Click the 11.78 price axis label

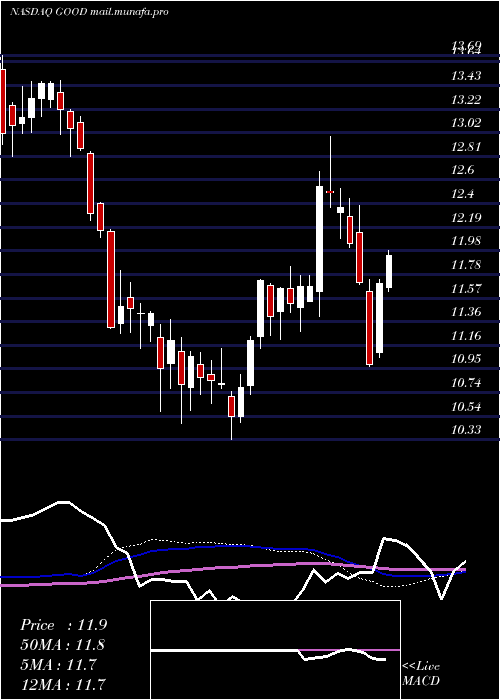(466, 265)
